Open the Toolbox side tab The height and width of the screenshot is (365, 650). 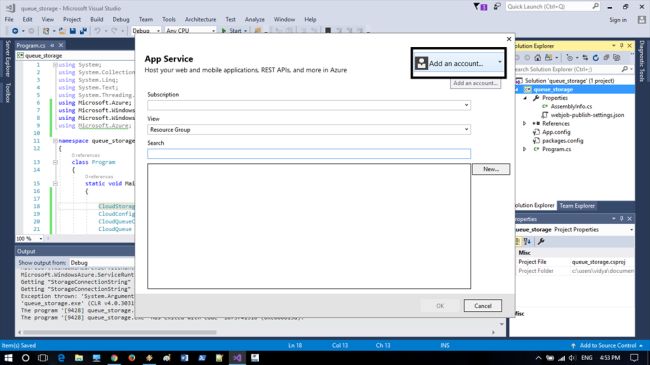[7, 92]
